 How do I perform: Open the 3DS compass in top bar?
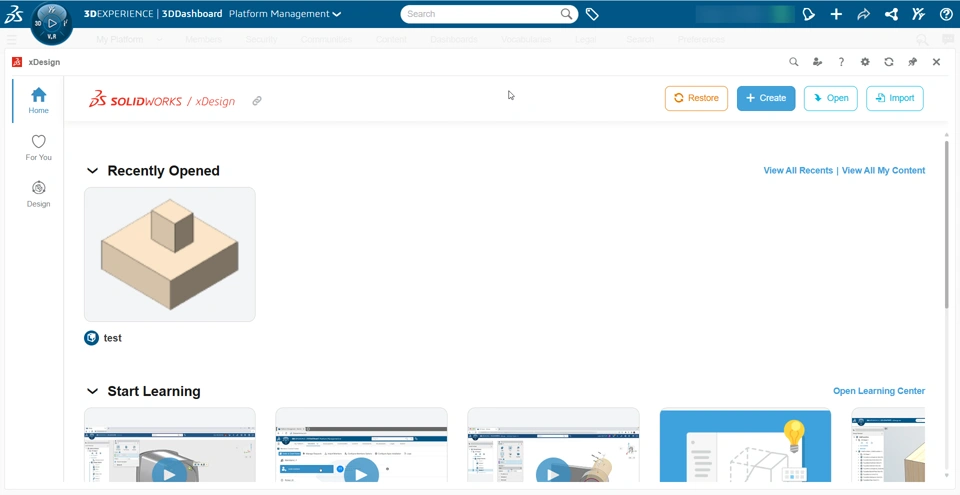[x=51, y=24]
